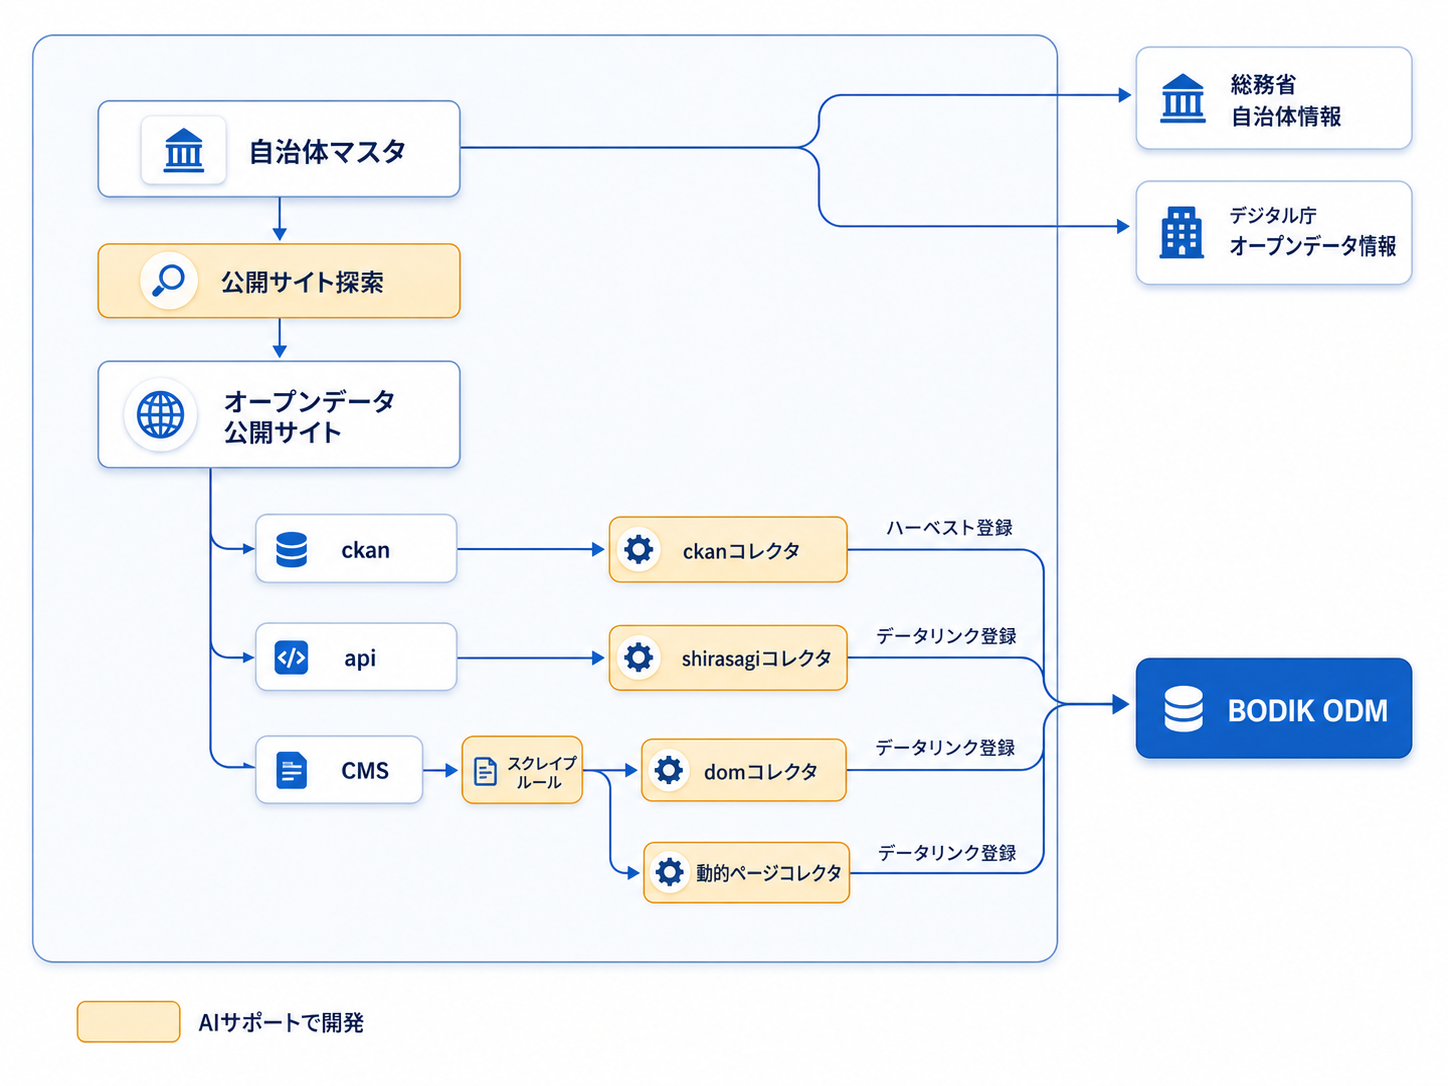Select the CMS node label
This screenshot has height=1086, width=1448.
click(365, 771)
